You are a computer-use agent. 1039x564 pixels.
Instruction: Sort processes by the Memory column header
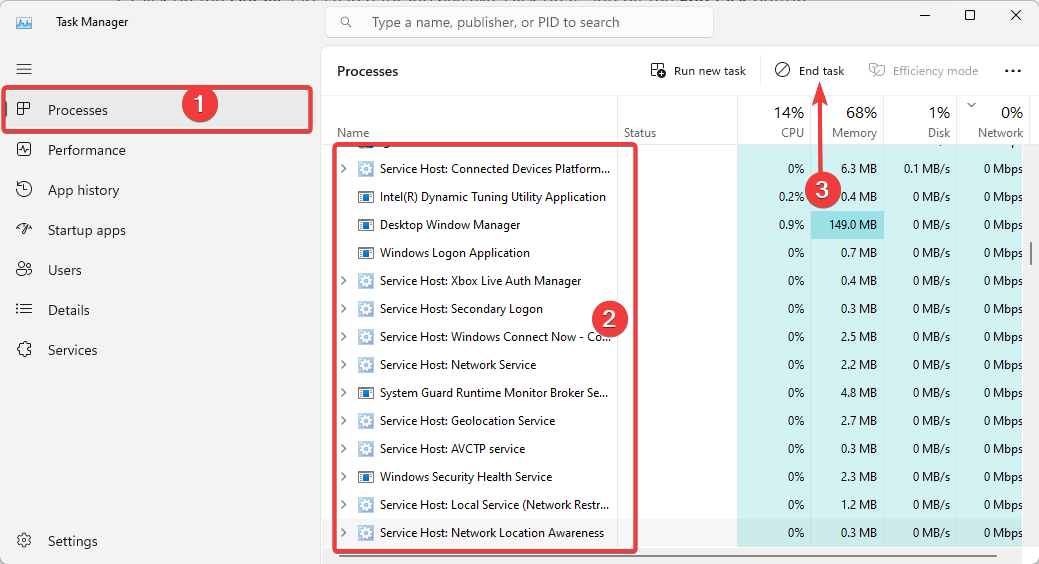click(853, 122)
